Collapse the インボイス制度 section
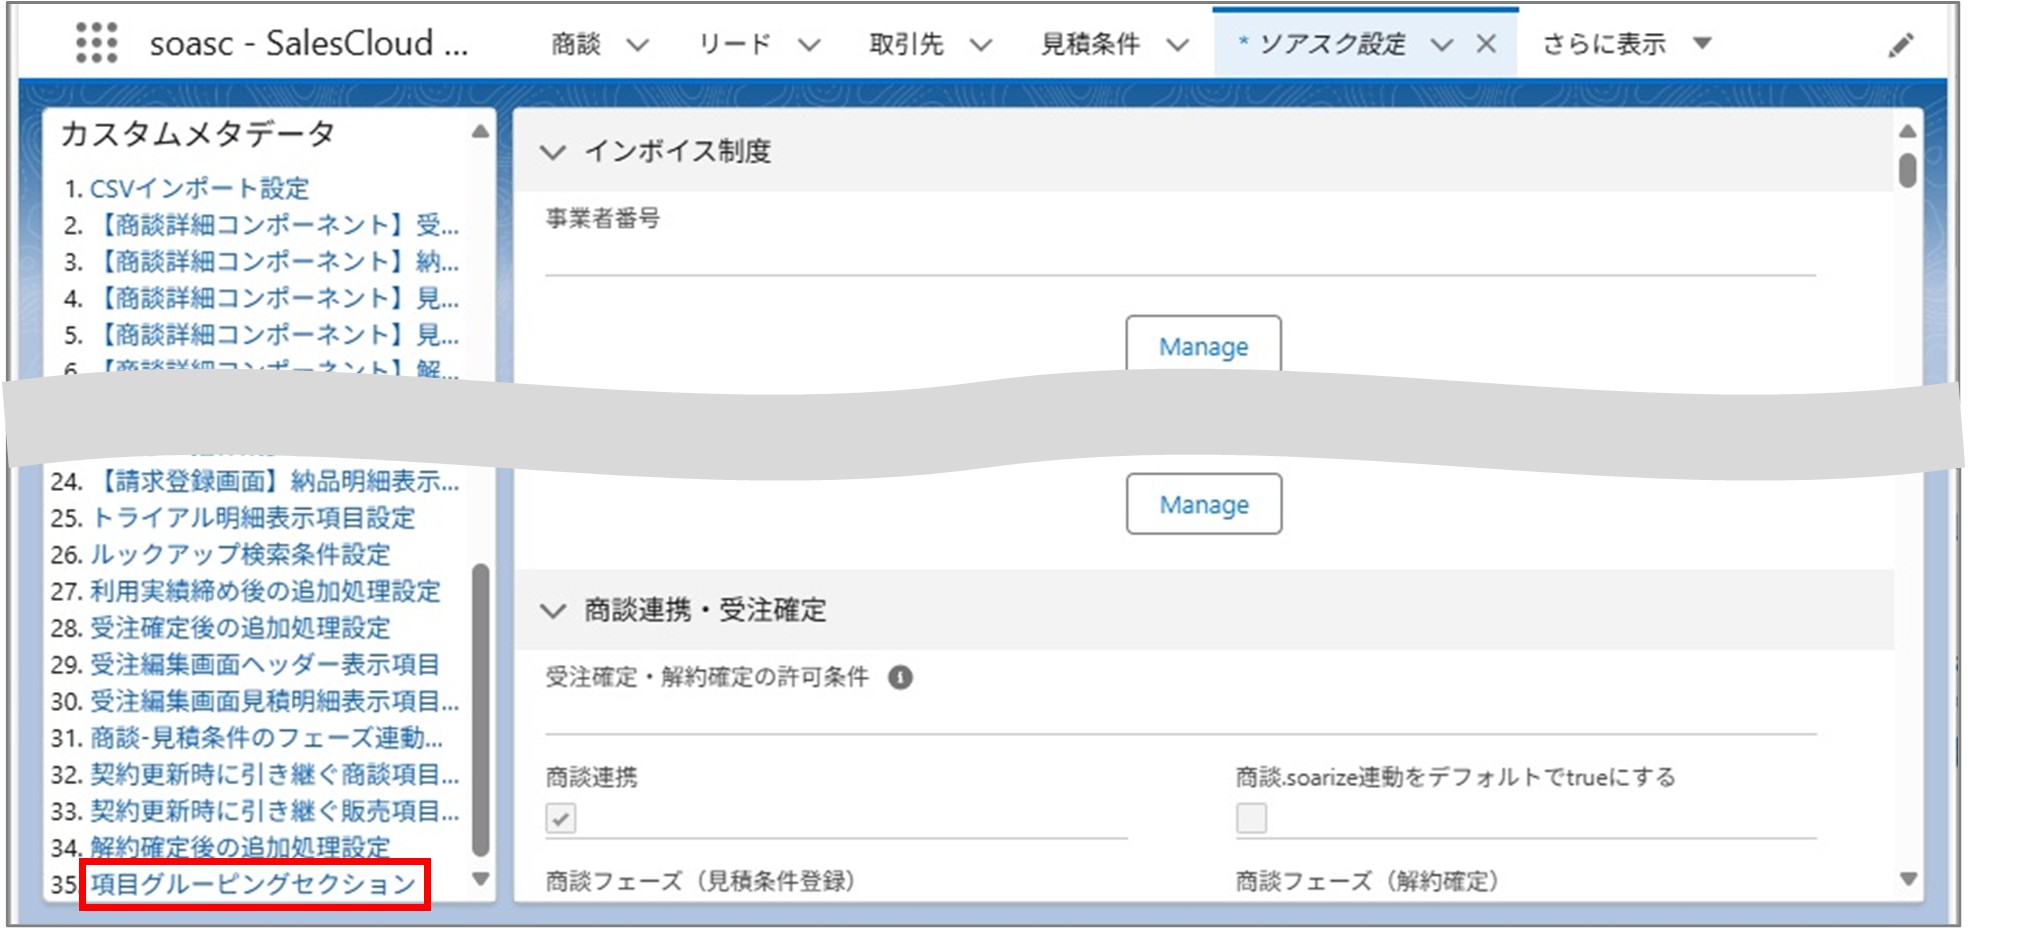 [x=554, y=155]
